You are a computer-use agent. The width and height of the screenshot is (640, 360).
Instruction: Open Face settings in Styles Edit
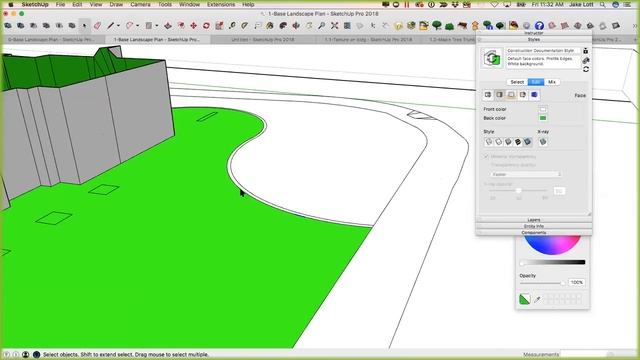pyautogui.click(x=499, y=95)
